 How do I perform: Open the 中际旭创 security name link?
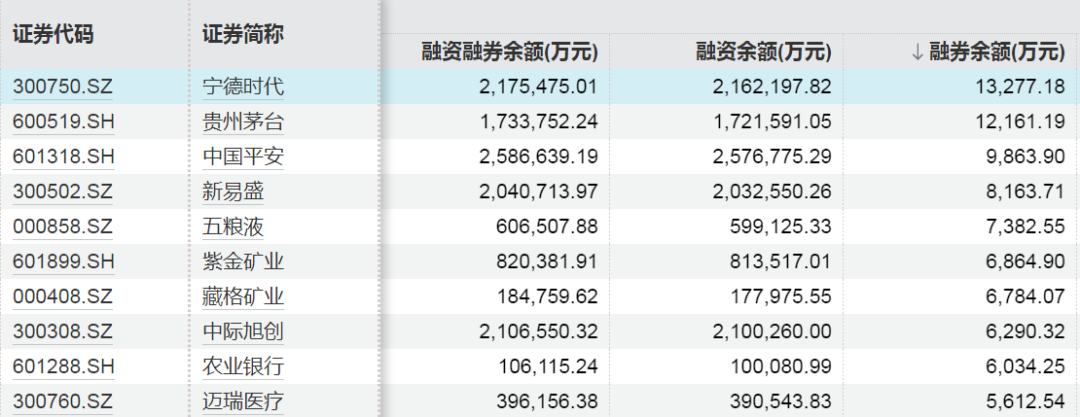click(x=243, y=332)
